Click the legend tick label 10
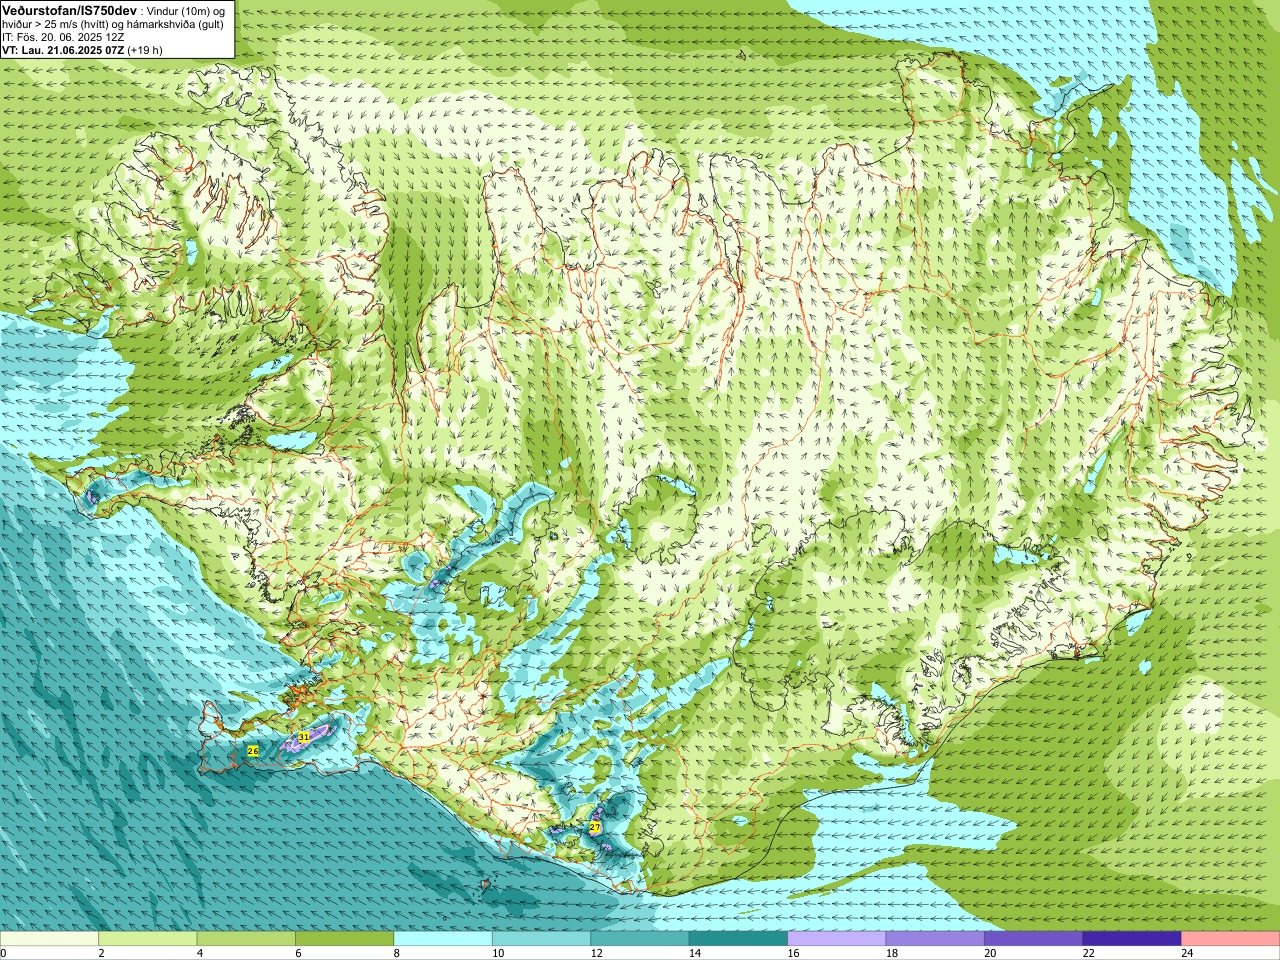The height and width of the screenshot is (960, 1280). pyautogui.click(x=498, y=953)
